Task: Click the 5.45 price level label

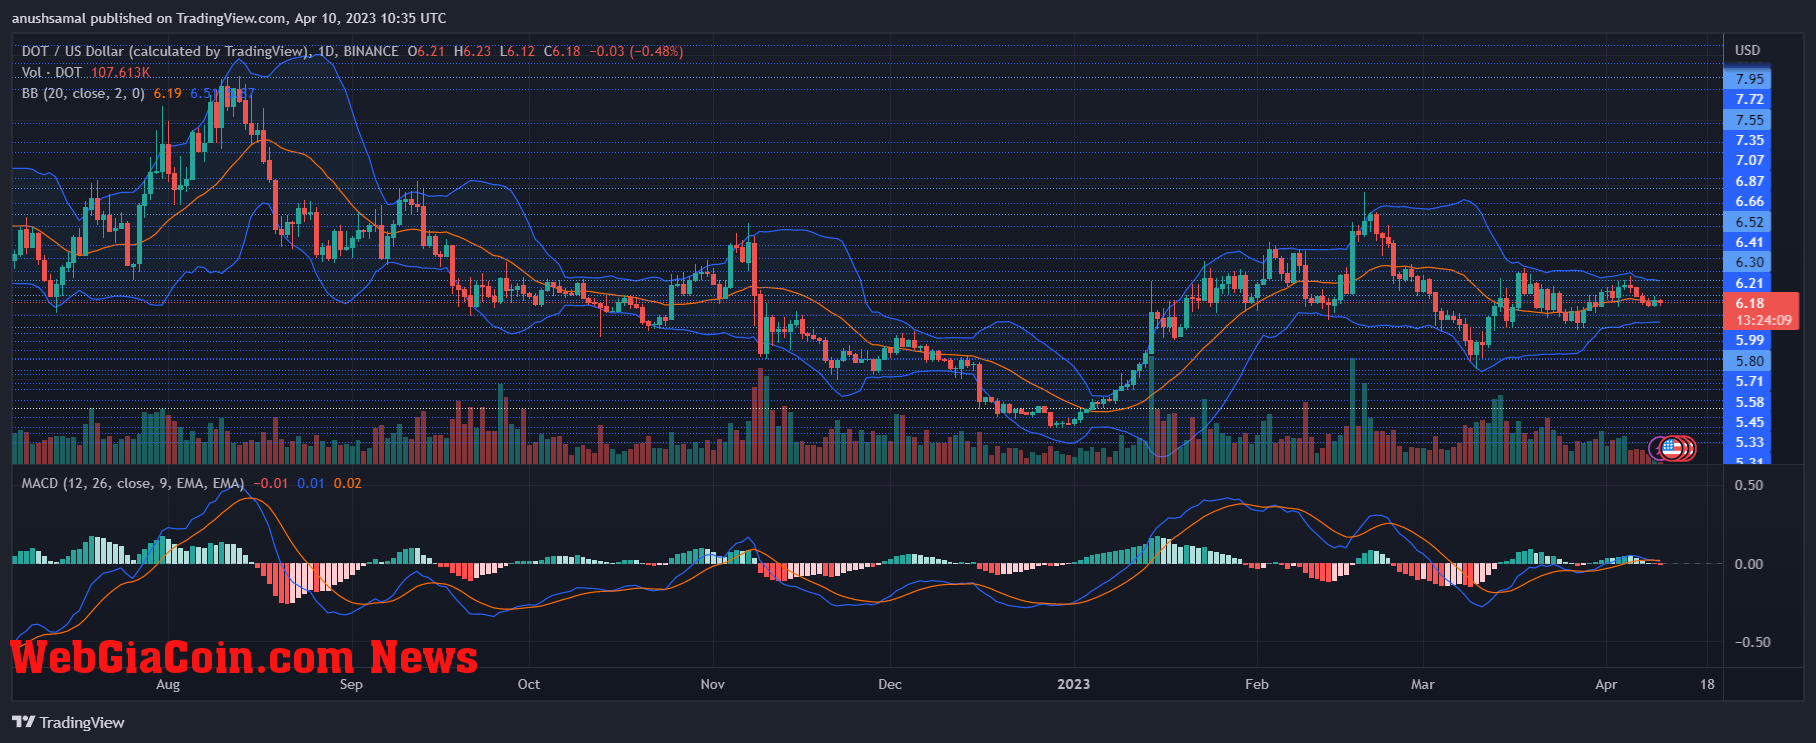Action: [1749, 422]
